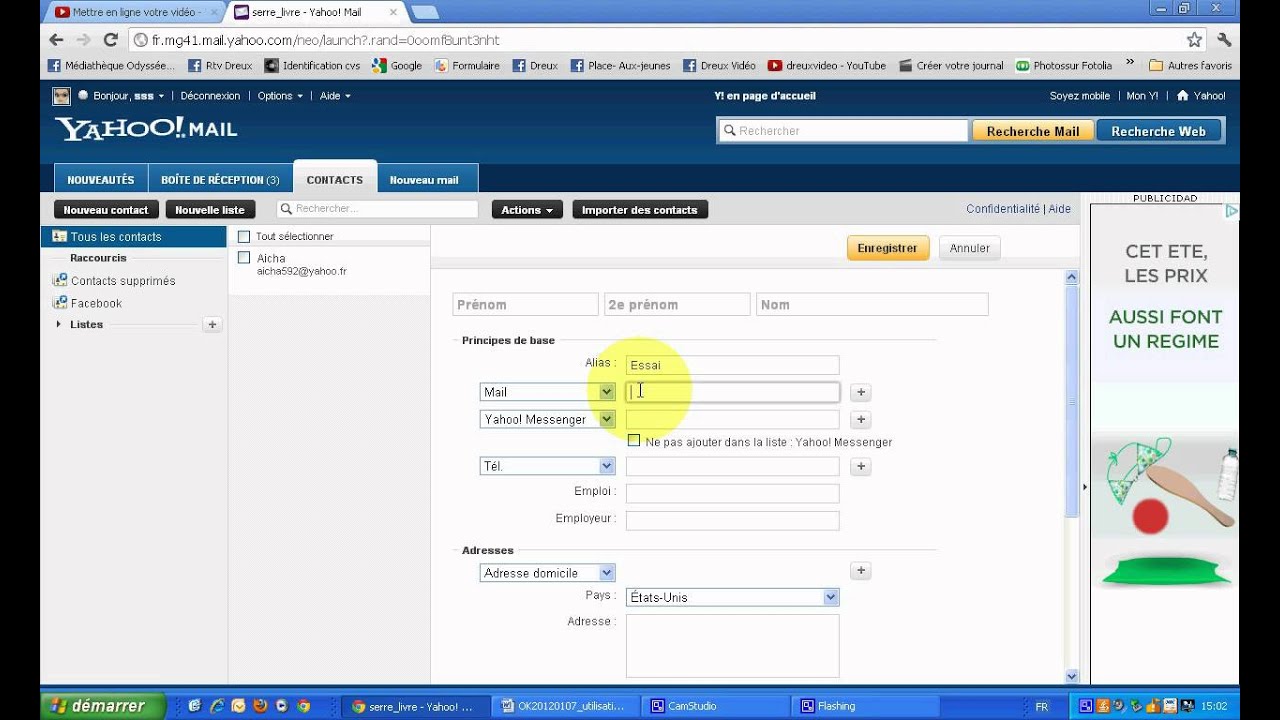This screenshot has width=1280, height=720.
Task: Open CamStudio from the taskbar
Action: pyautogui.click(x=716, y=706)
